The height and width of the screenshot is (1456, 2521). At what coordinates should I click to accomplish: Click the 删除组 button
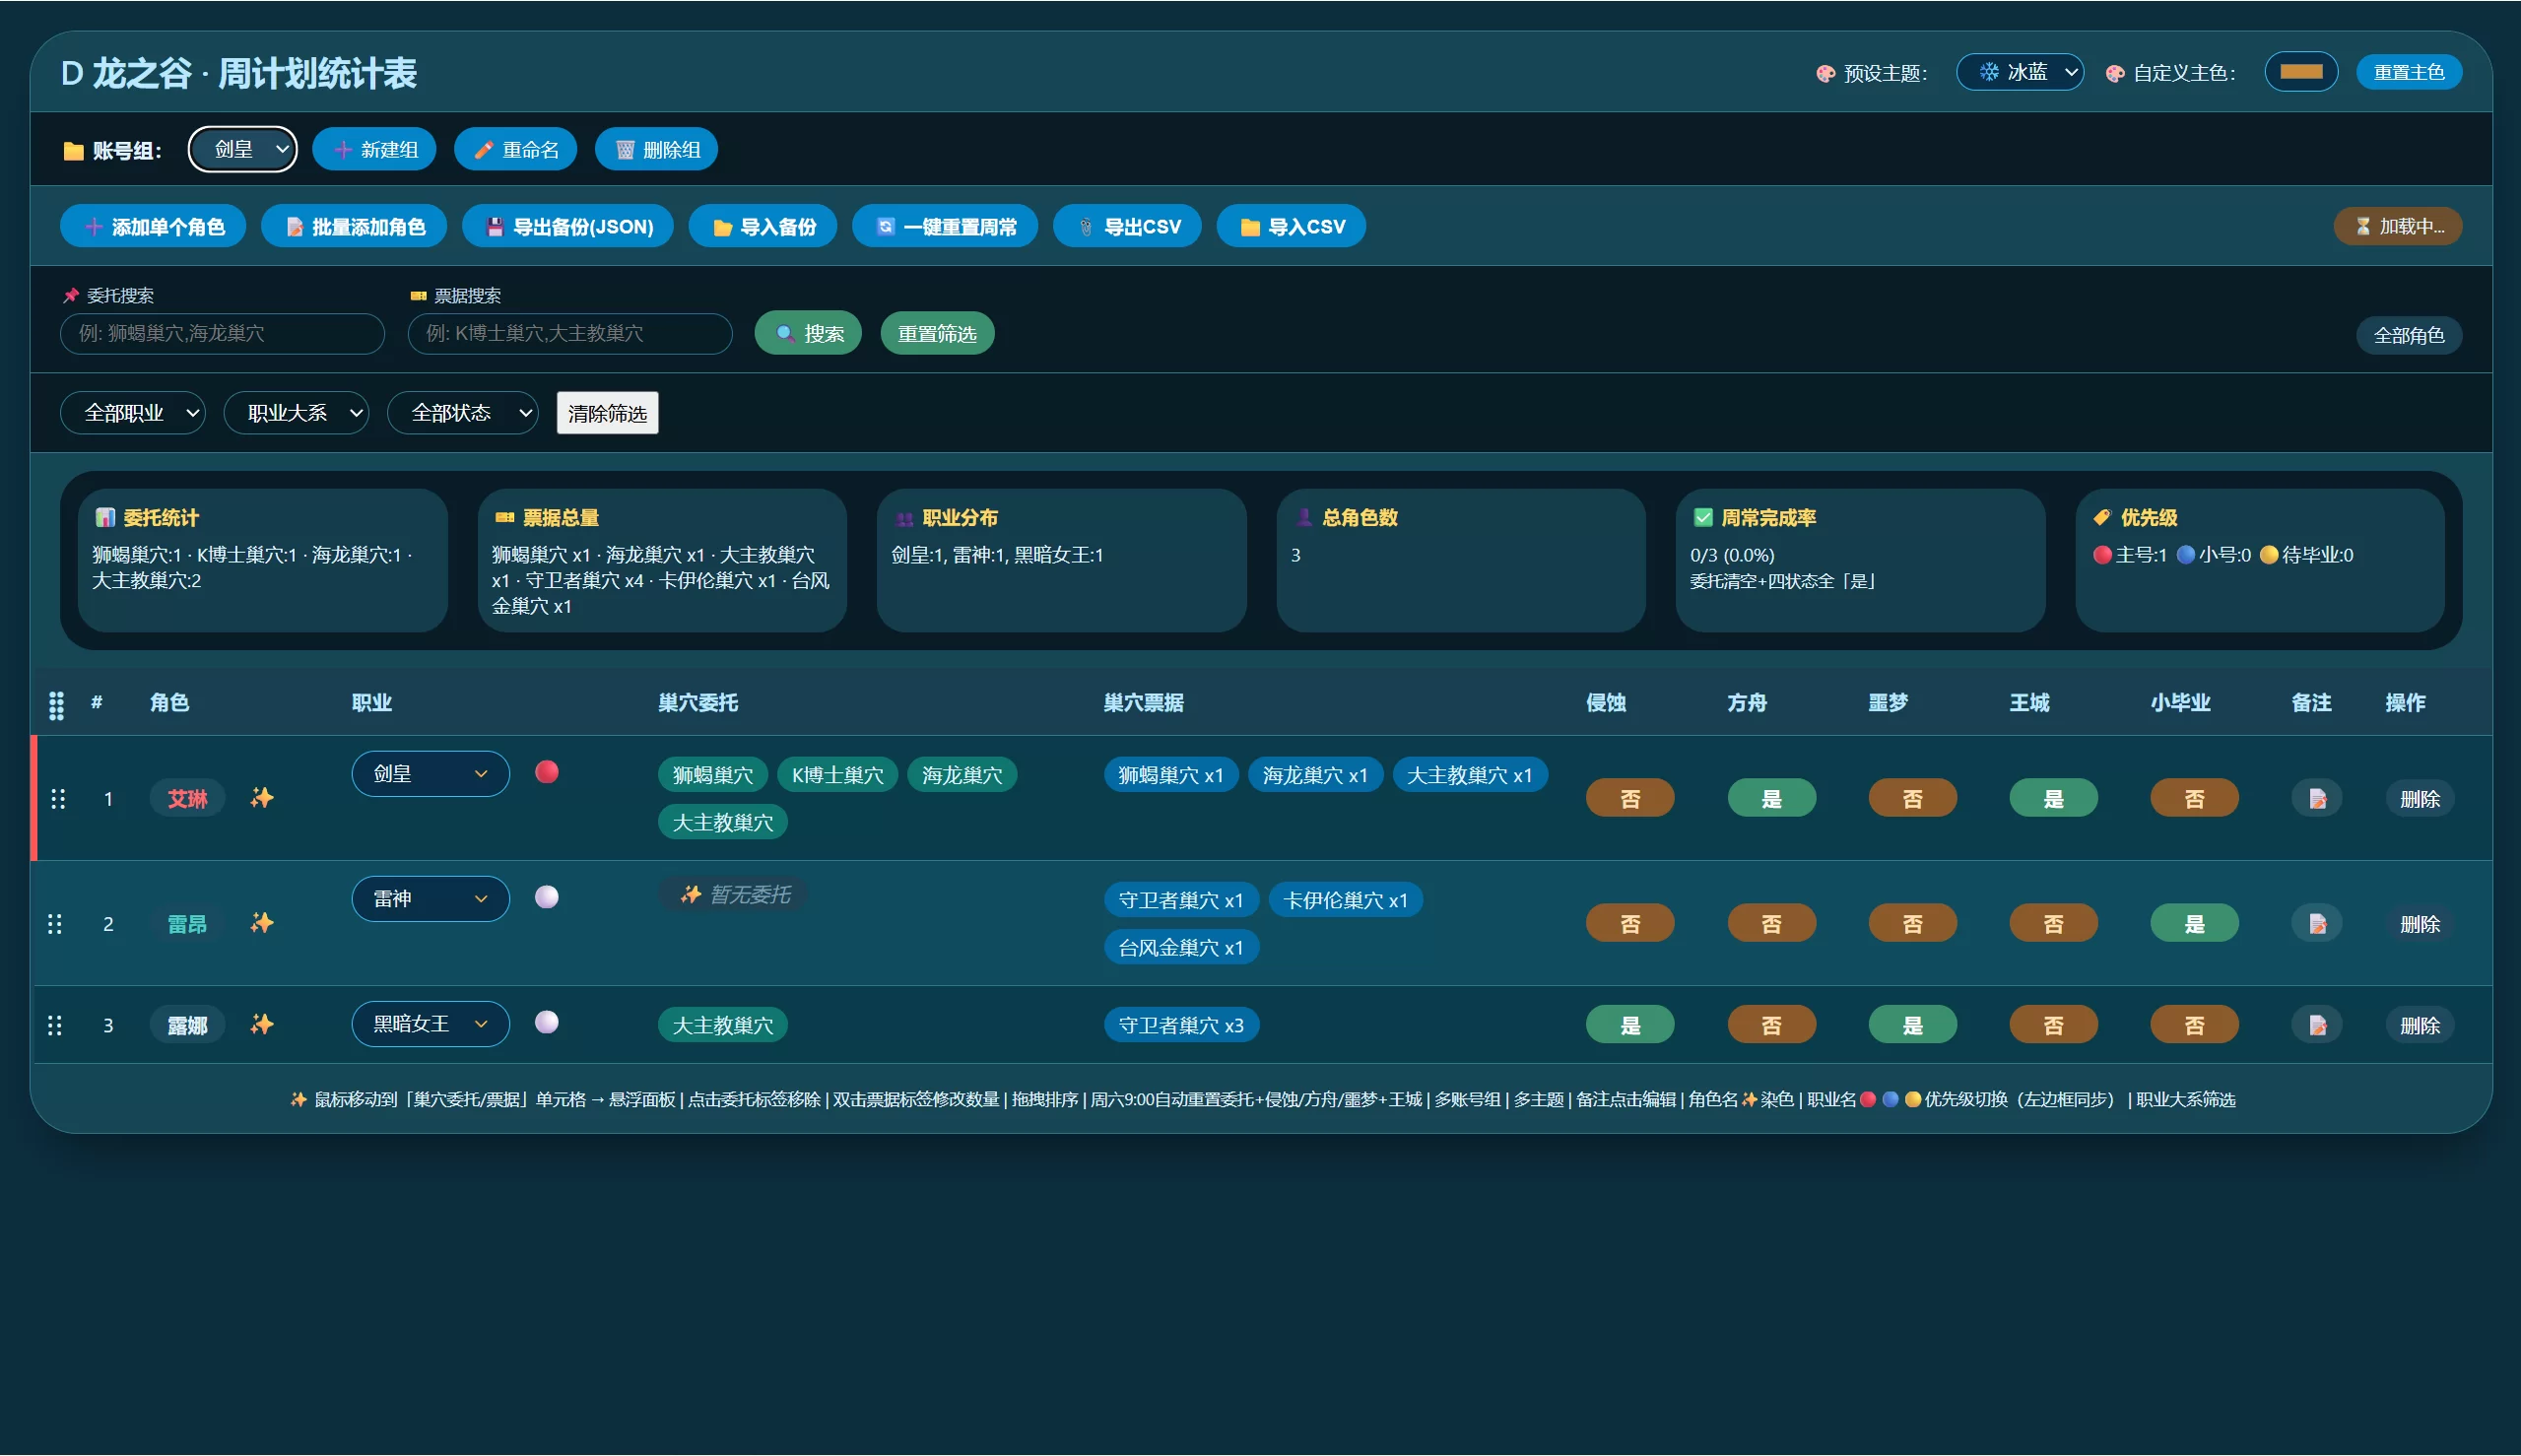click(x=657, y=150)
